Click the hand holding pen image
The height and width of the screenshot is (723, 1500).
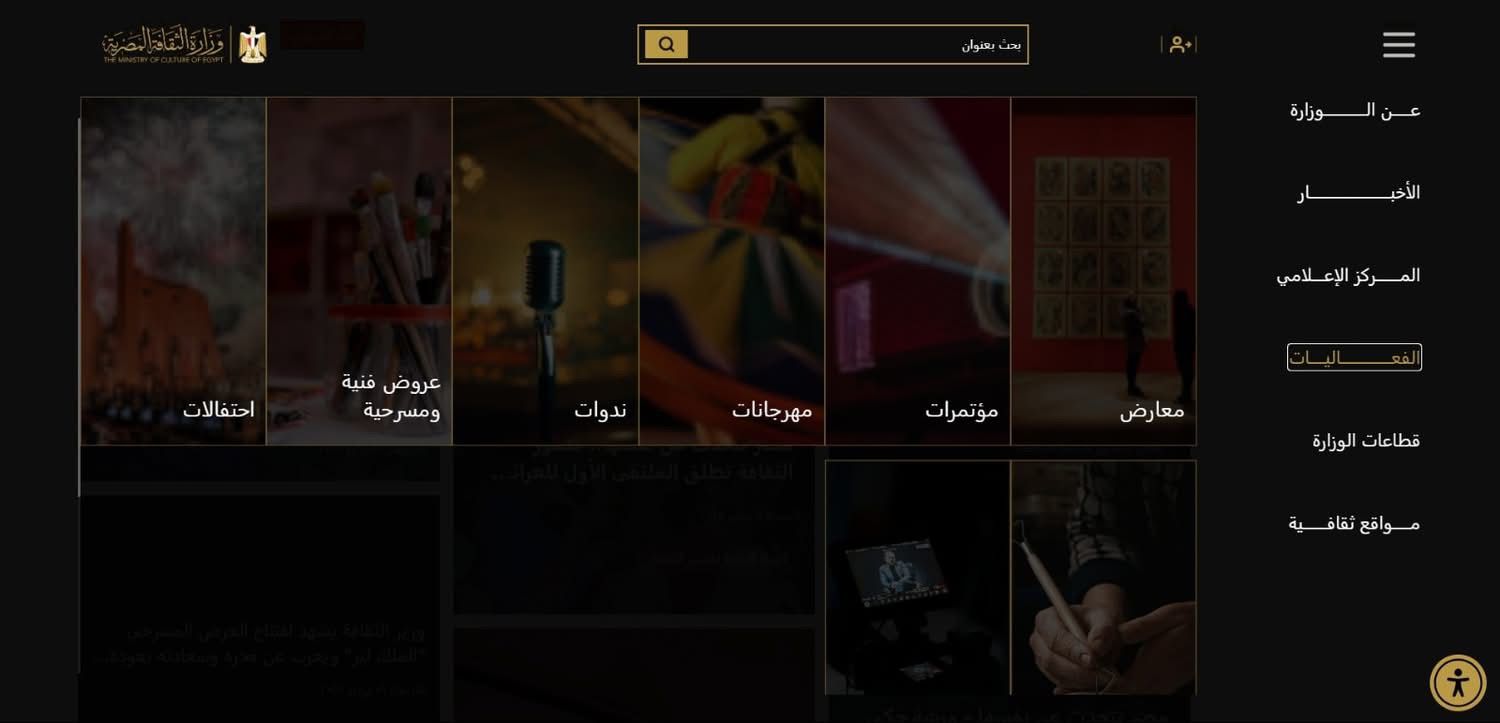[1103, 577]
